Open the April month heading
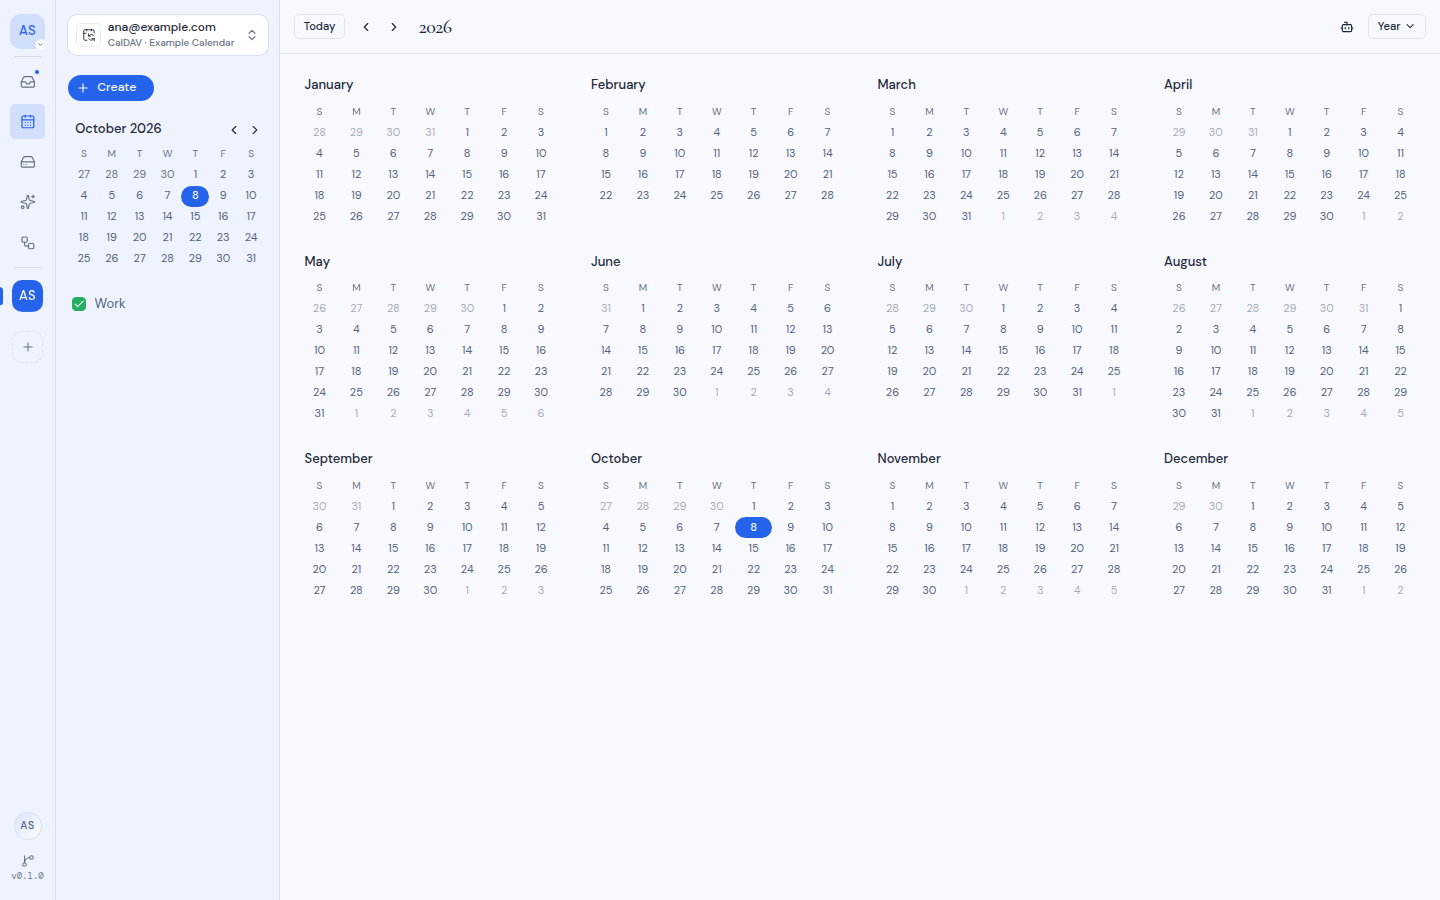 pyautogui.click(x=1178, y=85)
